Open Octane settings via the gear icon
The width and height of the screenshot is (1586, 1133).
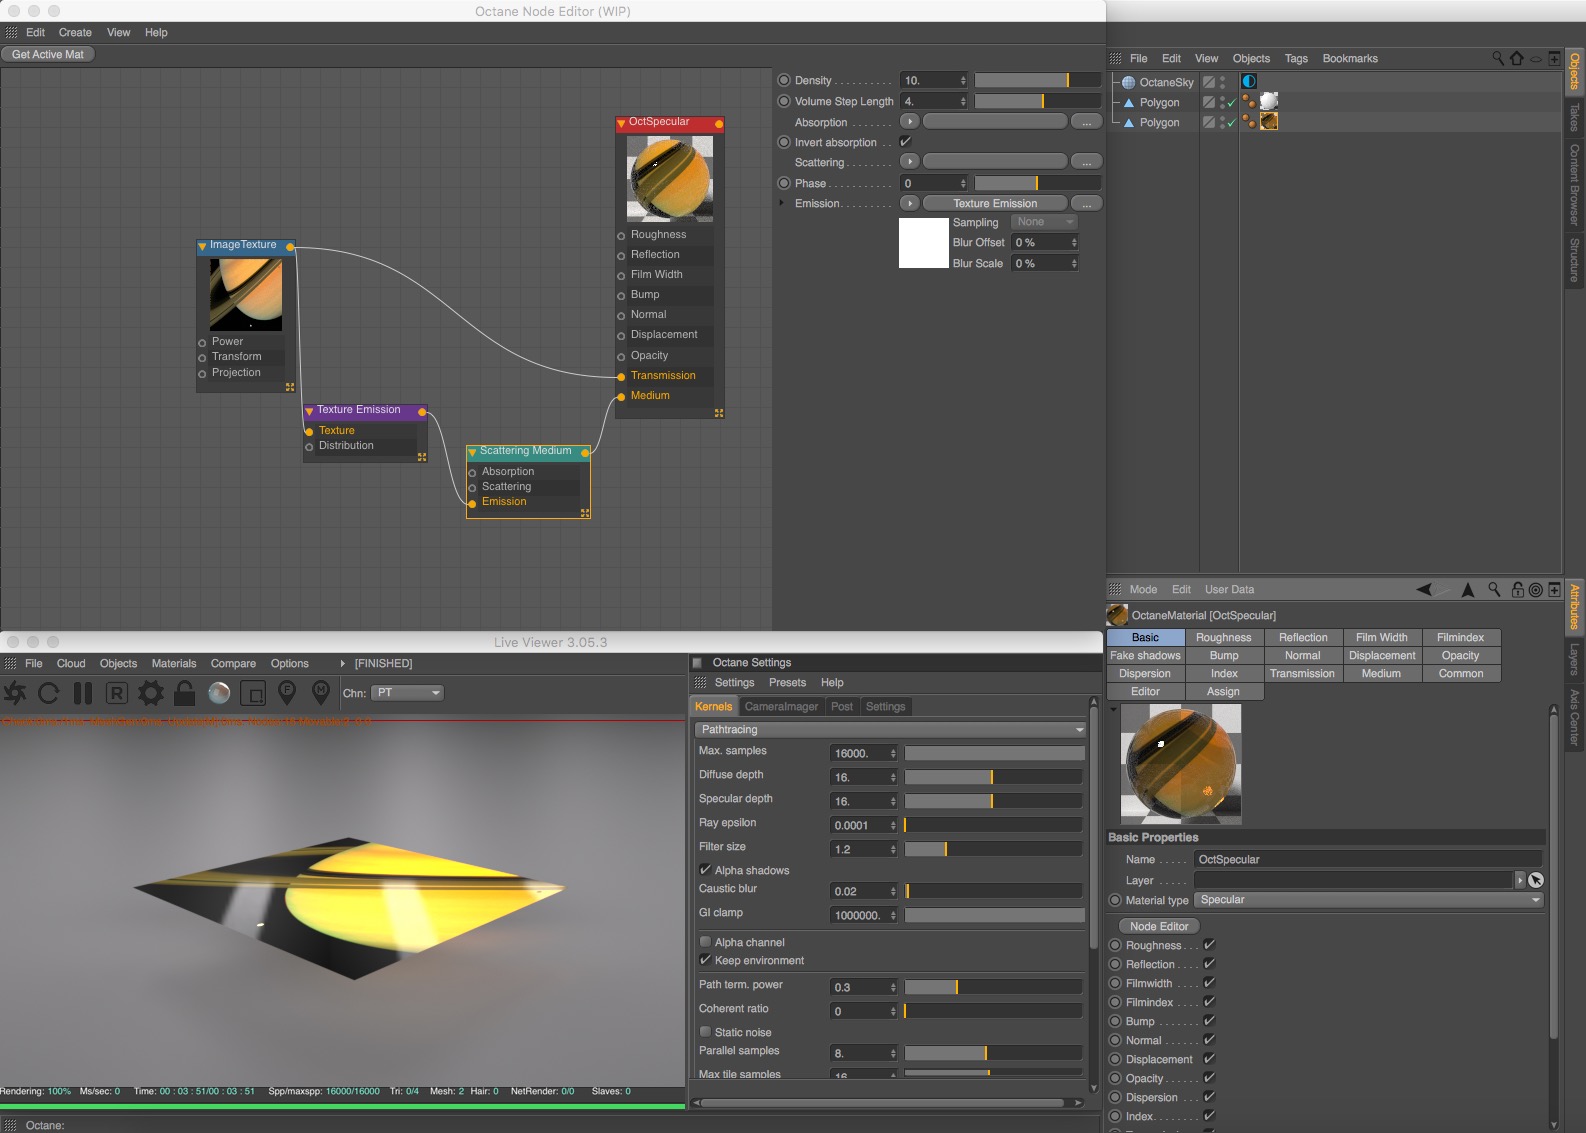[150, 692]
